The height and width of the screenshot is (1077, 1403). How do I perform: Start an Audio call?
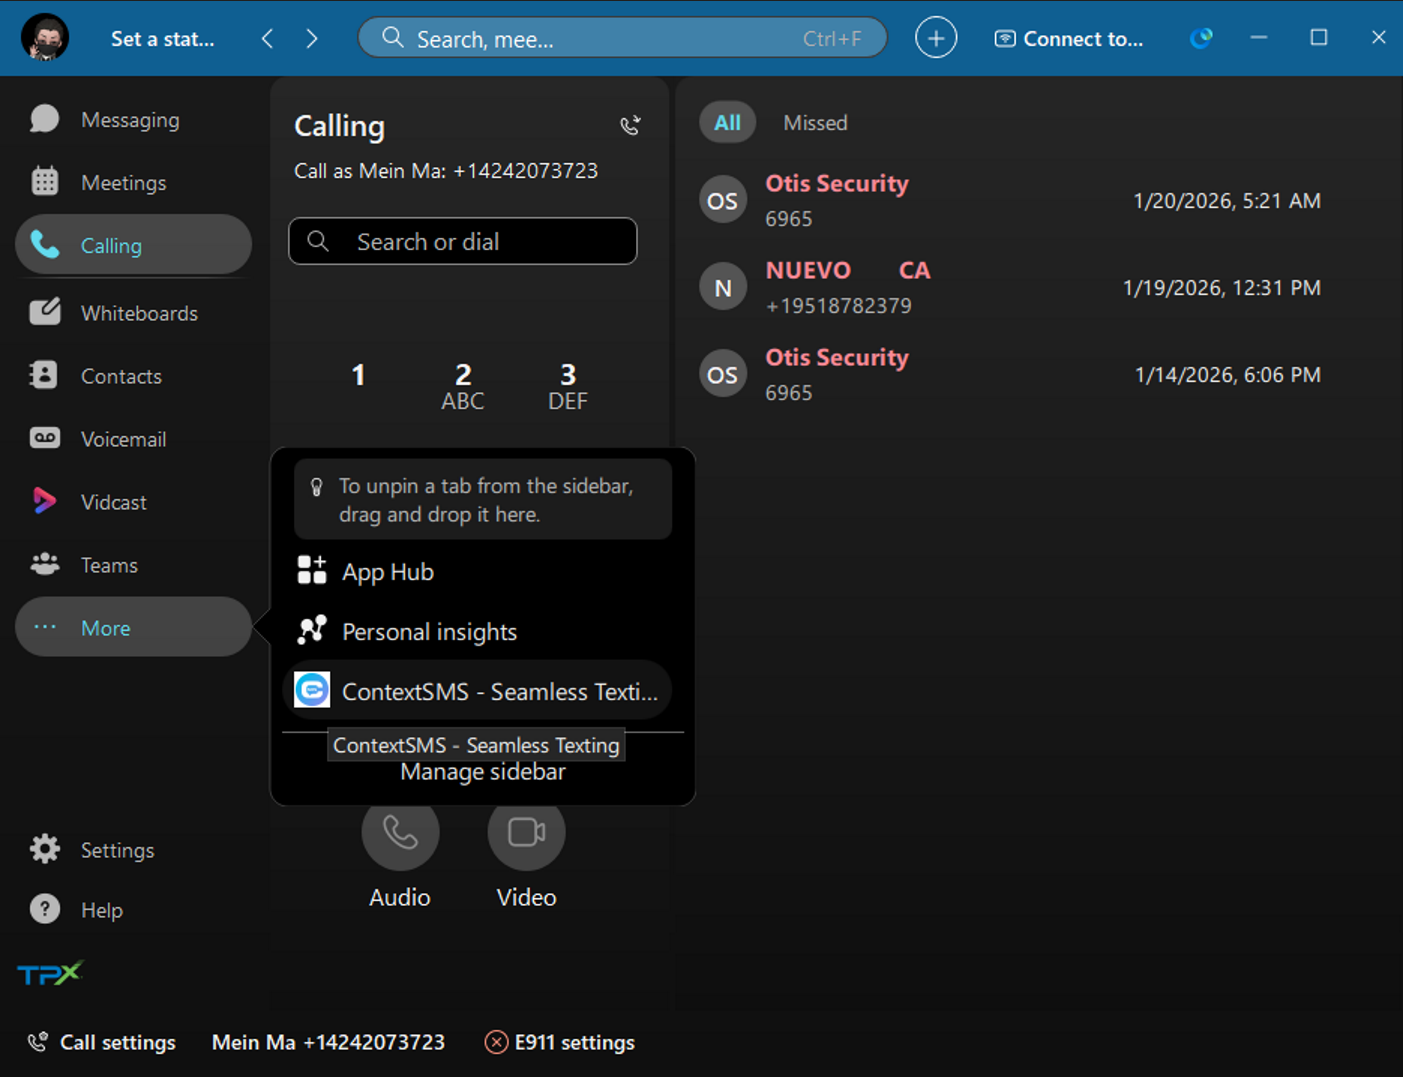(400, 832)
